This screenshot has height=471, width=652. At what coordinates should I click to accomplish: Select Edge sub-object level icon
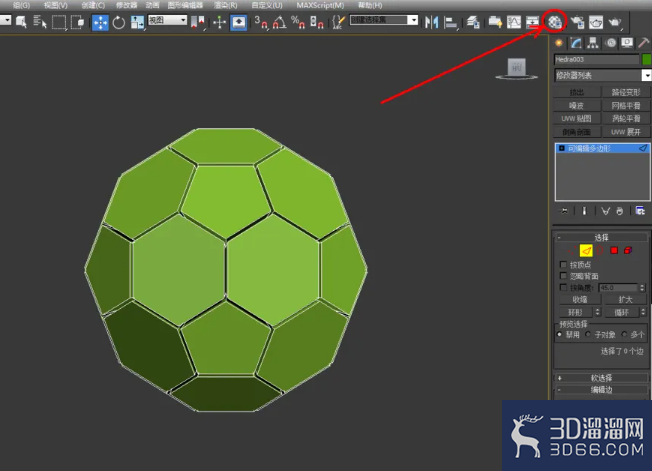tap(586, 250)
